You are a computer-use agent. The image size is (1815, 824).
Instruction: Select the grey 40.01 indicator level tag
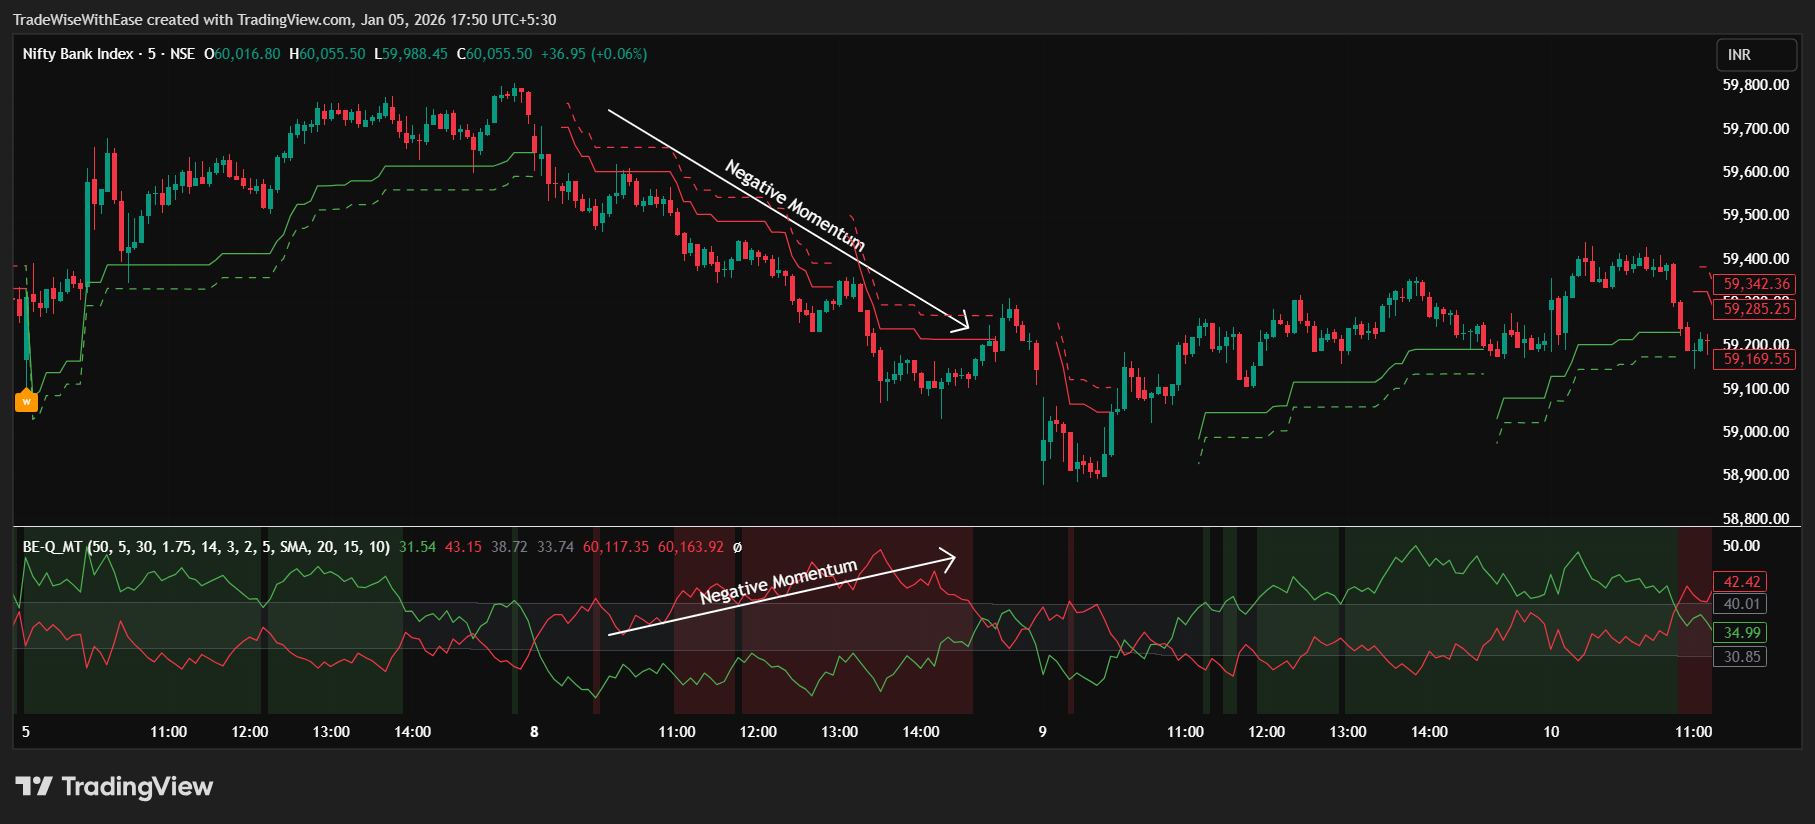[x=1741, y=604]
